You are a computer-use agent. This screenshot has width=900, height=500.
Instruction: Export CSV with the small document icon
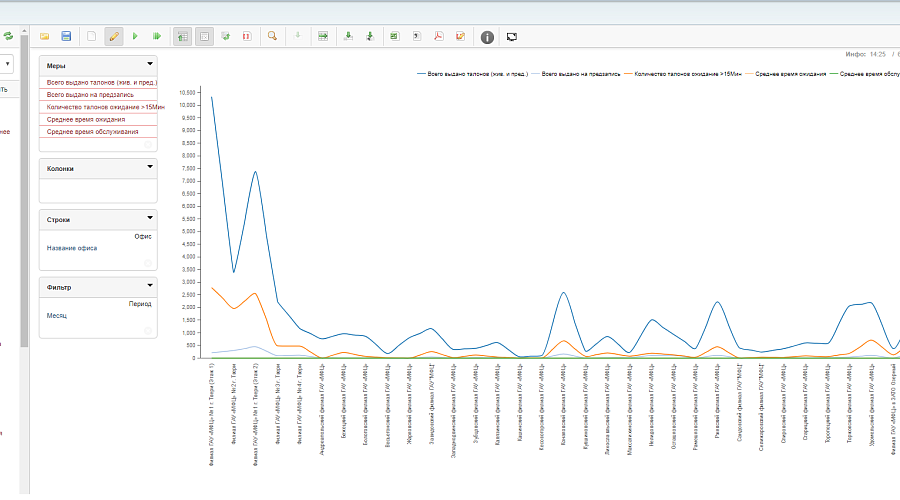pos(417,36)
